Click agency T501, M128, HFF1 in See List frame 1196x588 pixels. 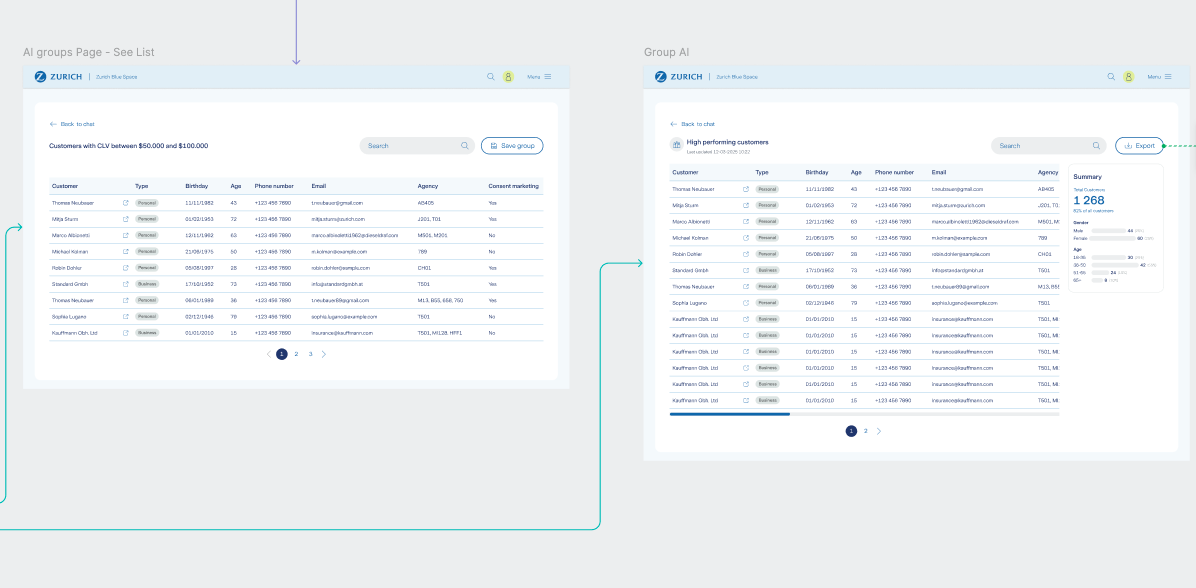point(440,333)
